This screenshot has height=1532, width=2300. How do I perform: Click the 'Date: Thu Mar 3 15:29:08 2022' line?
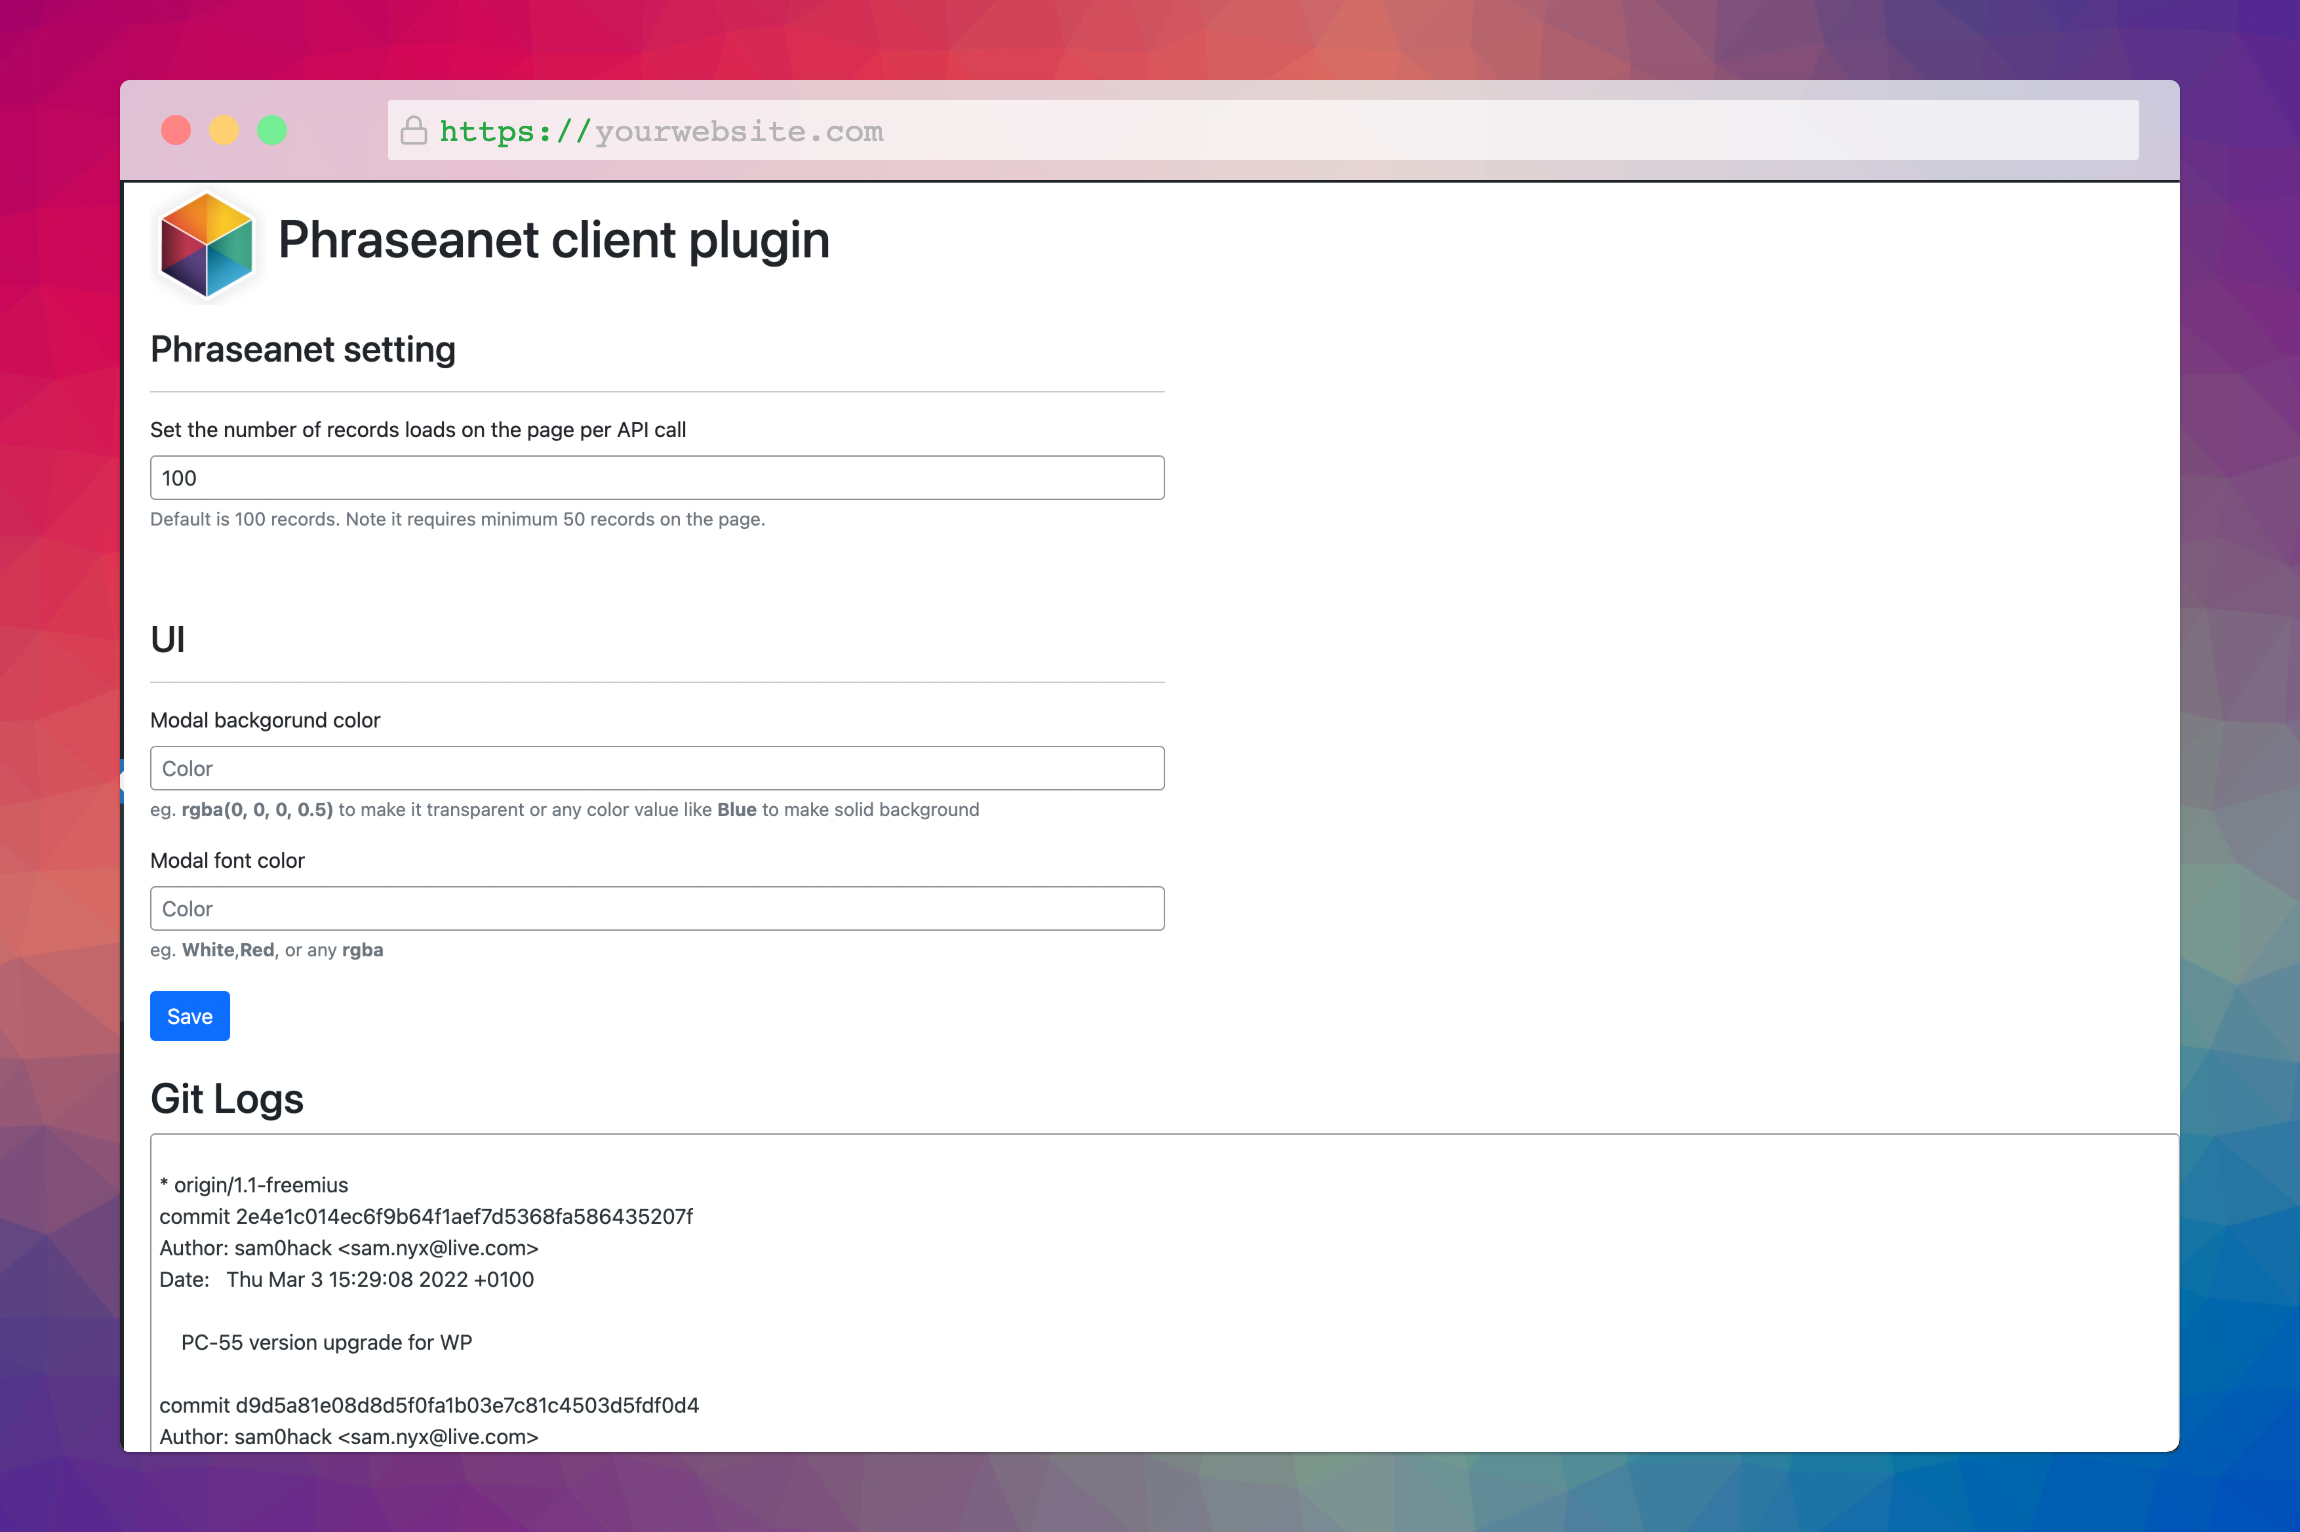[x=347, y=1280]
